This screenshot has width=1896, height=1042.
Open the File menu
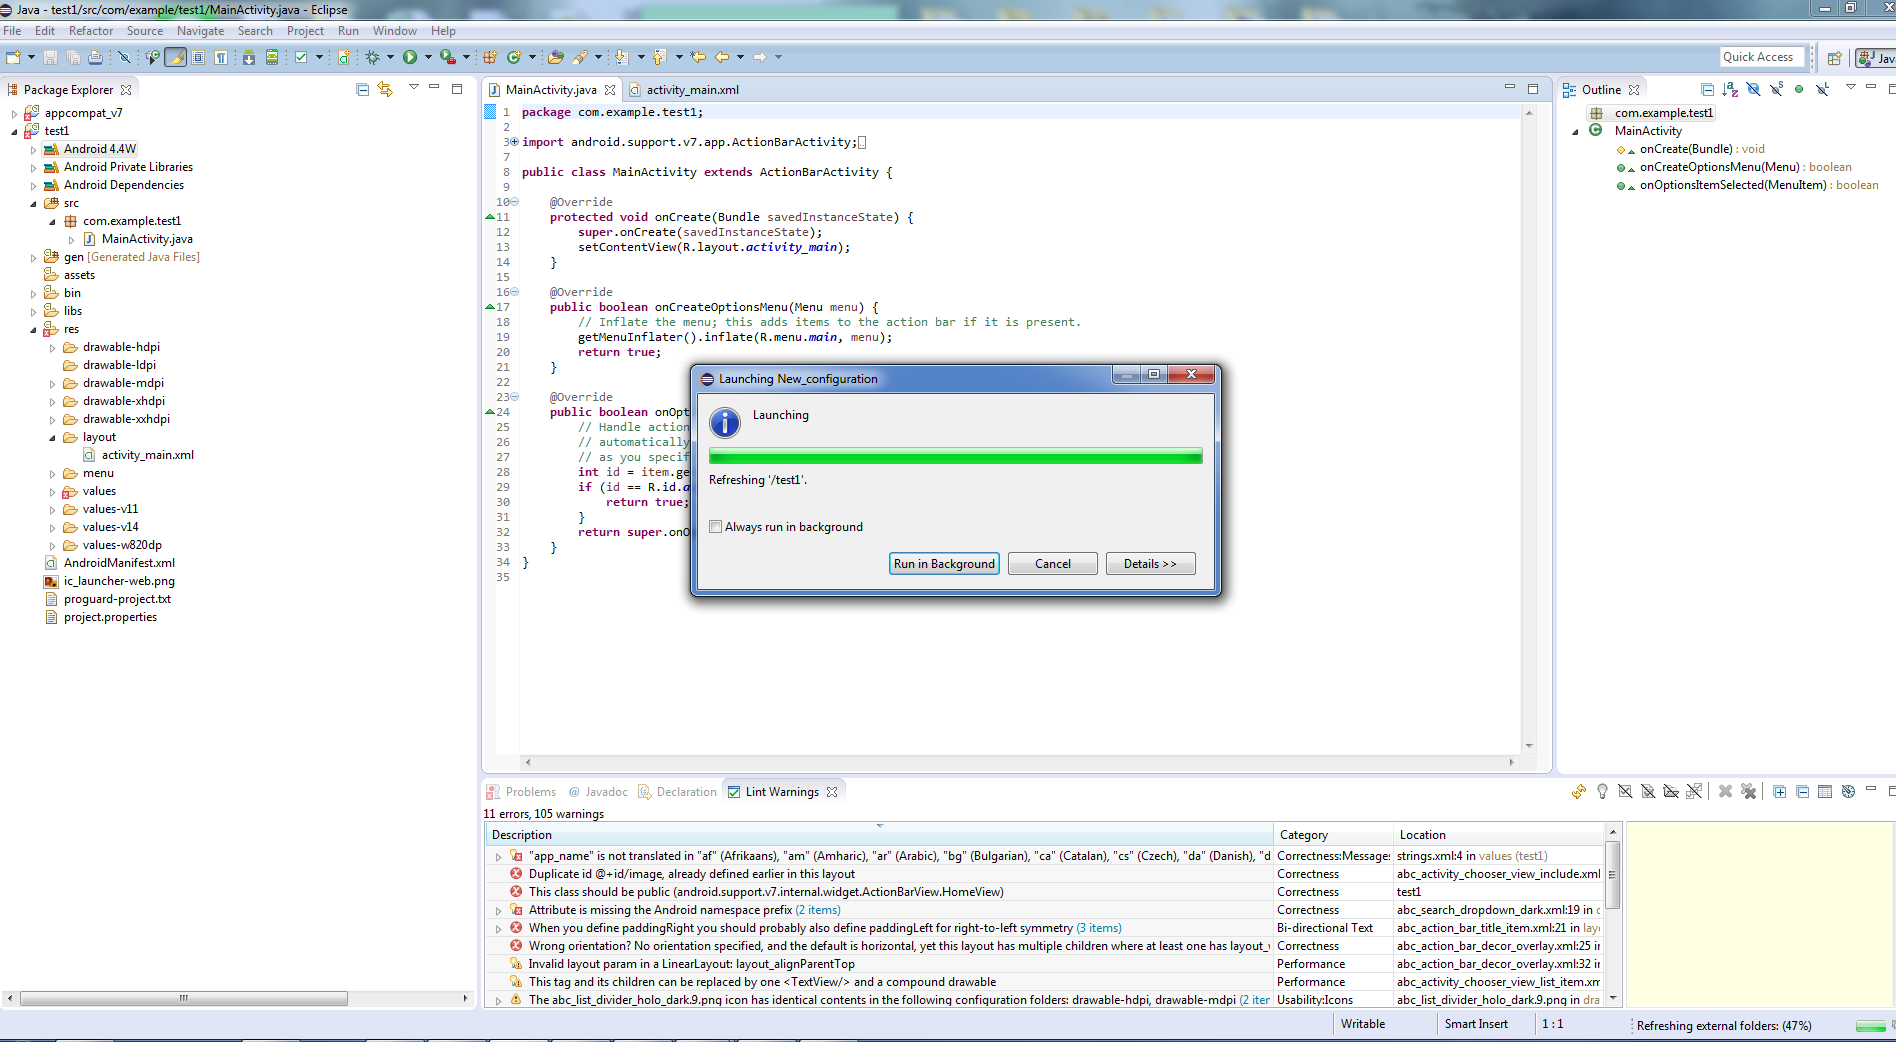pos(12,31)
